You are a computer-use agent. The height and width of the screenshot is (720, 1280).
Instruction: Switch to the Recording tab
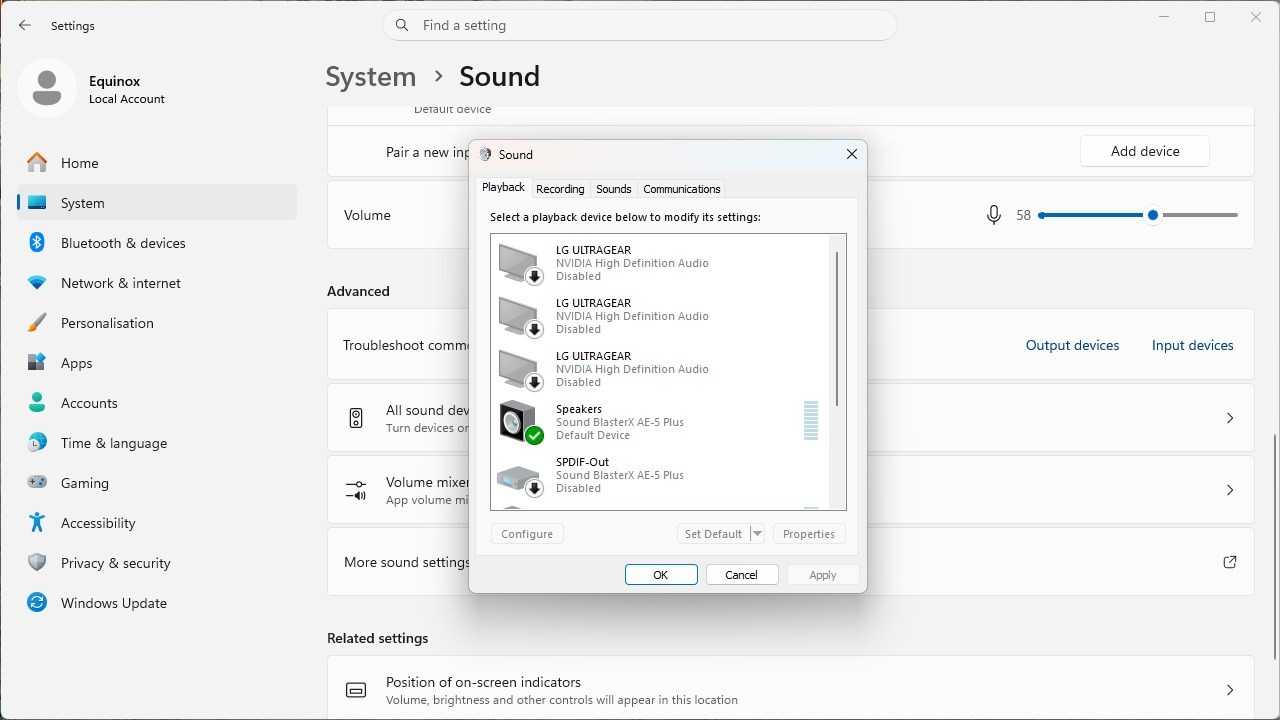pos(560,189)
